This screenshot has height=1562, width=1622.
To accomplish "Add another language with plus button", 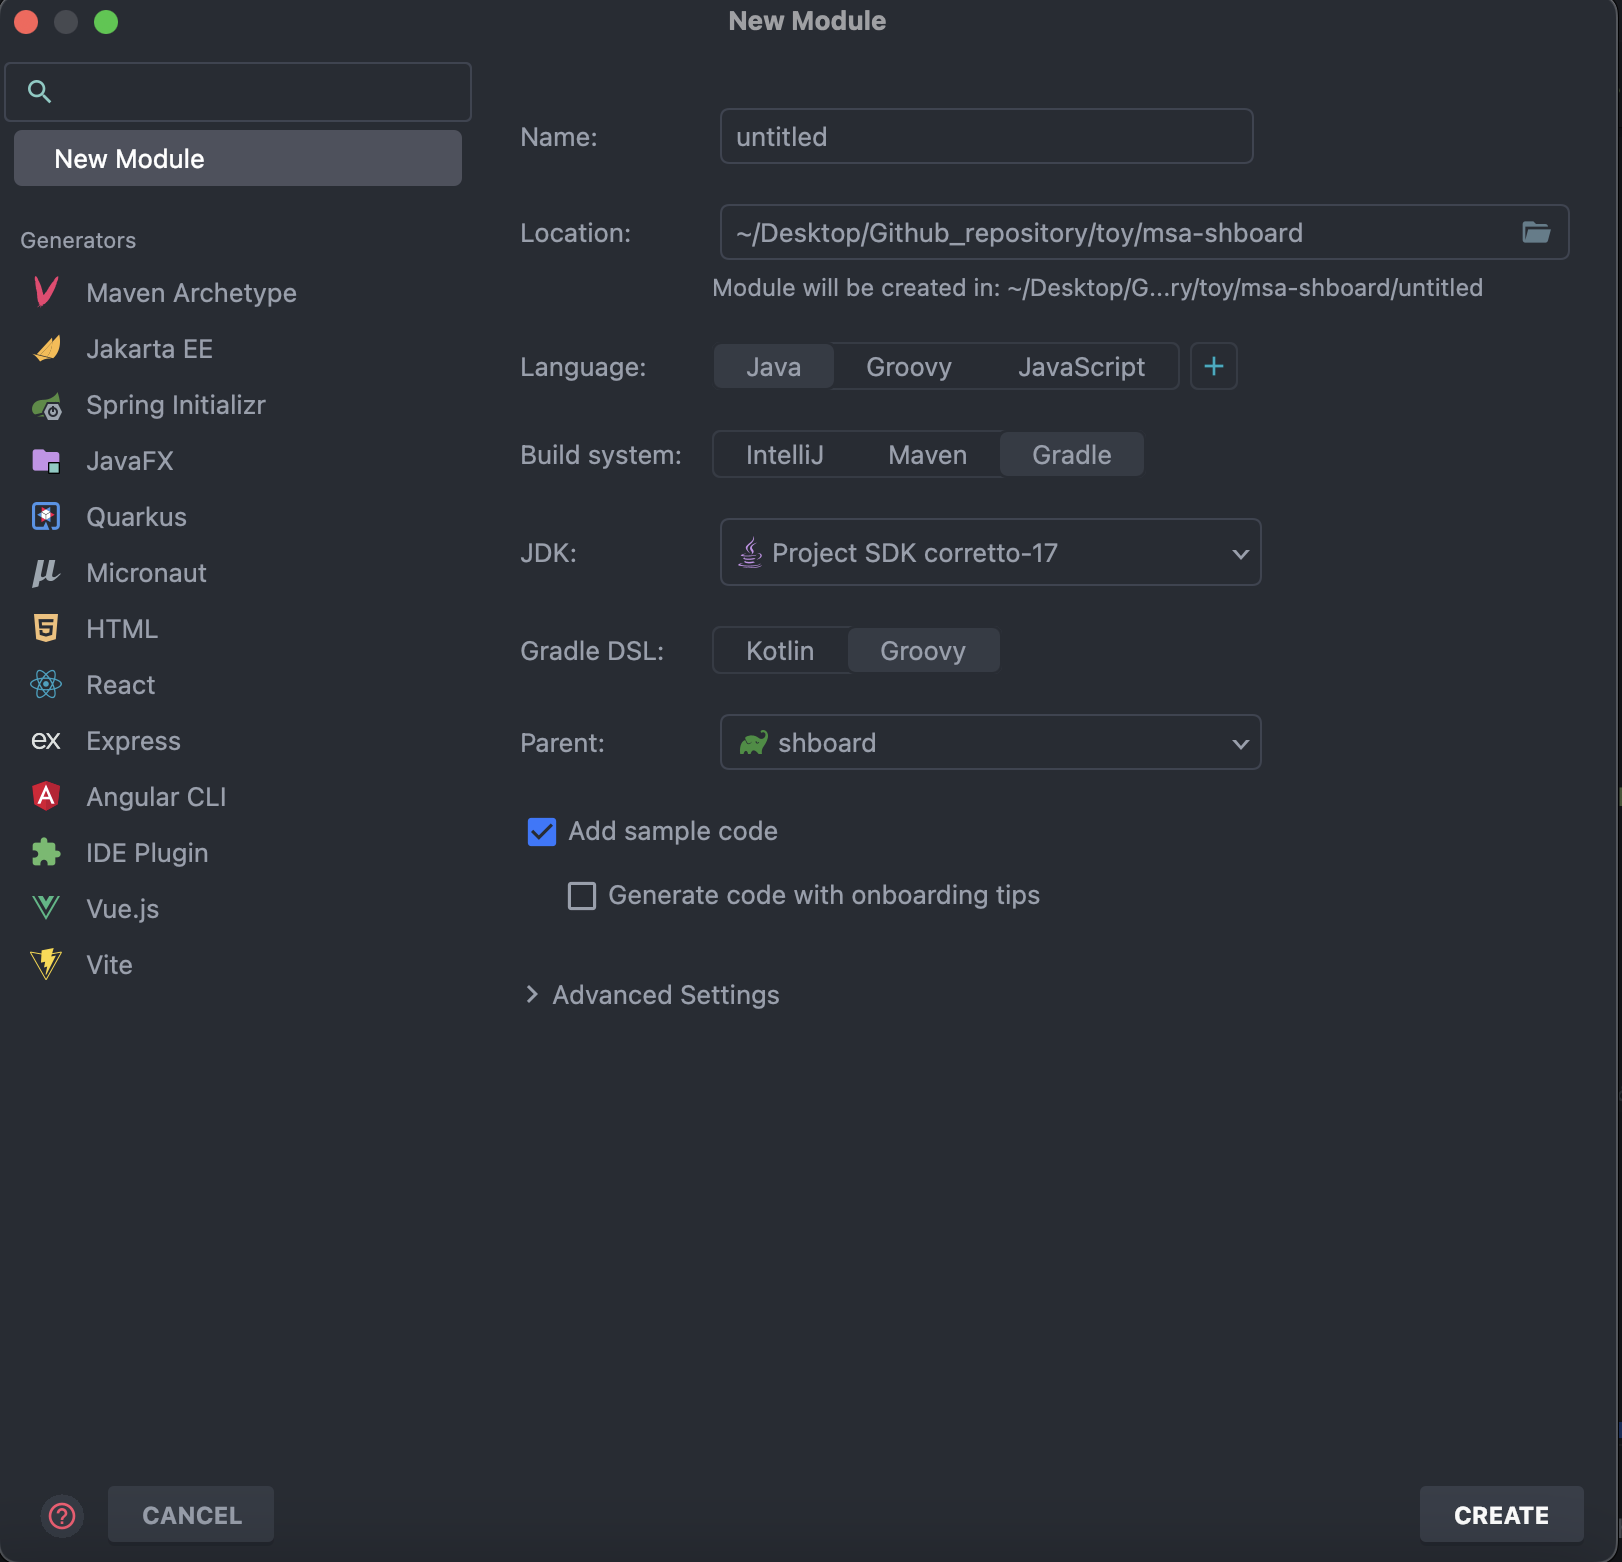I will (x=1214, y=367).
